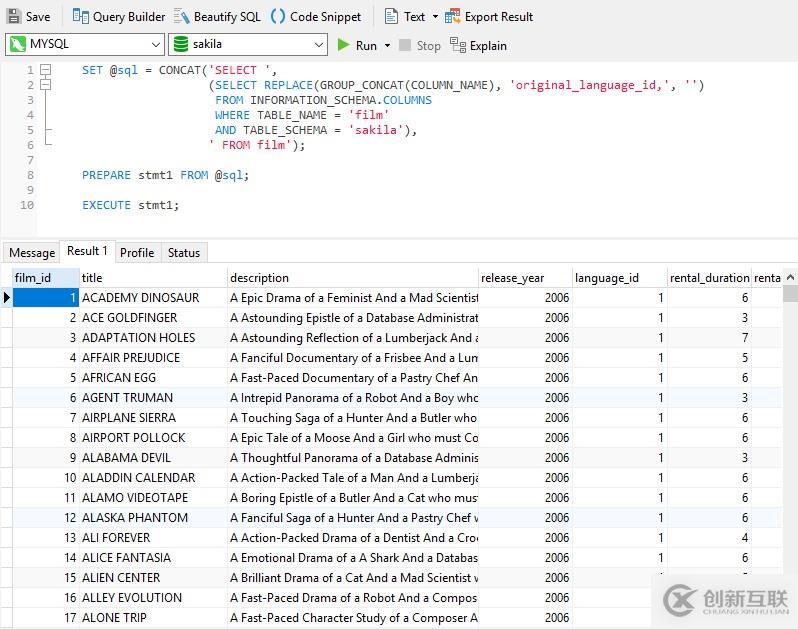Click the film_id column header
798x629 pixels.
[45, 278]
